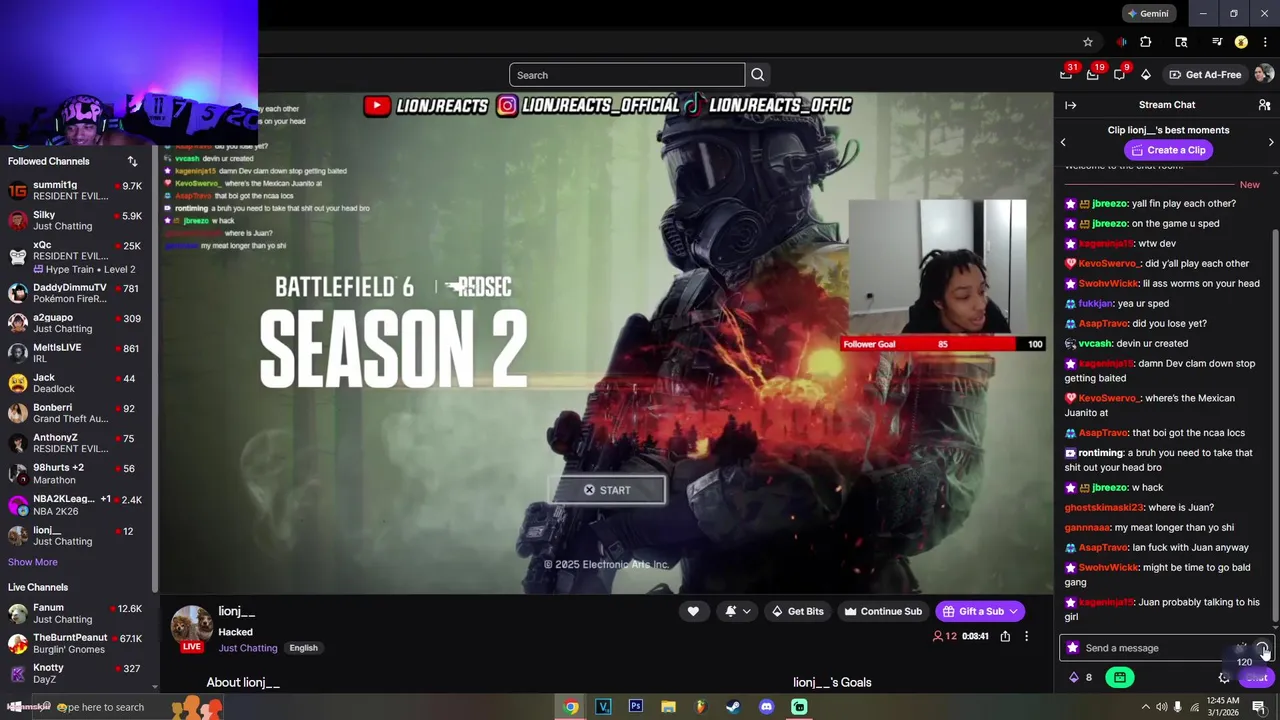Go to next chat highlight card
The image size is (1280, 720).
(x=1271, y=142)
